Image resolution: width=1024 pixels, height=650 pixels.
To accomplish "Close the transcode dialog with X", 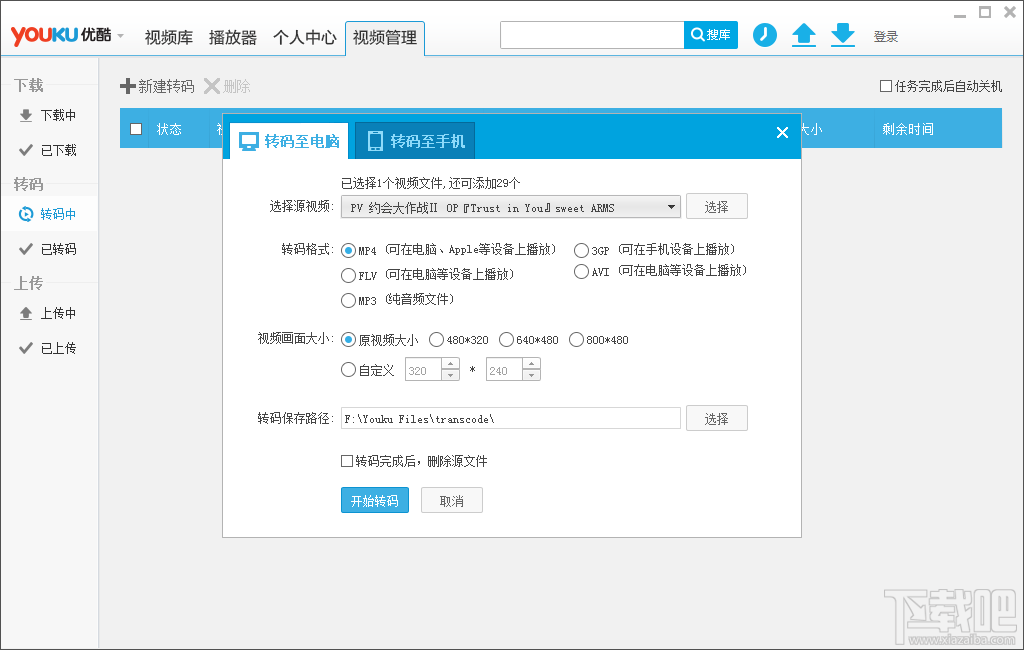I will coord(782,133).
